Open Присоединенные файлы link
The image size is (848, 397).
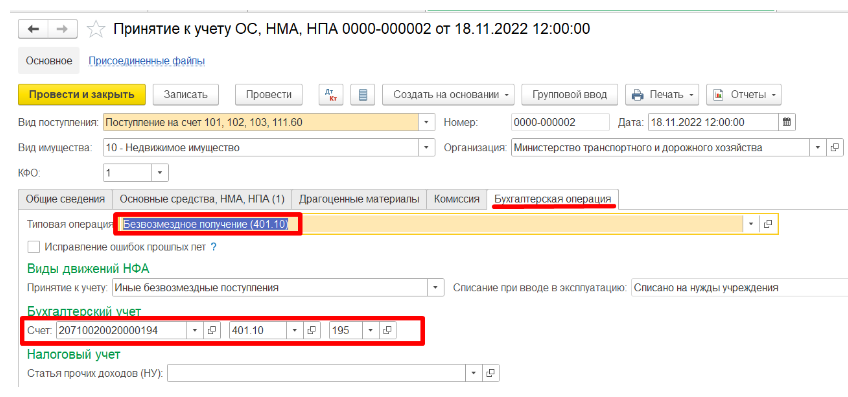pyautogui.click(x=147, y=61)
